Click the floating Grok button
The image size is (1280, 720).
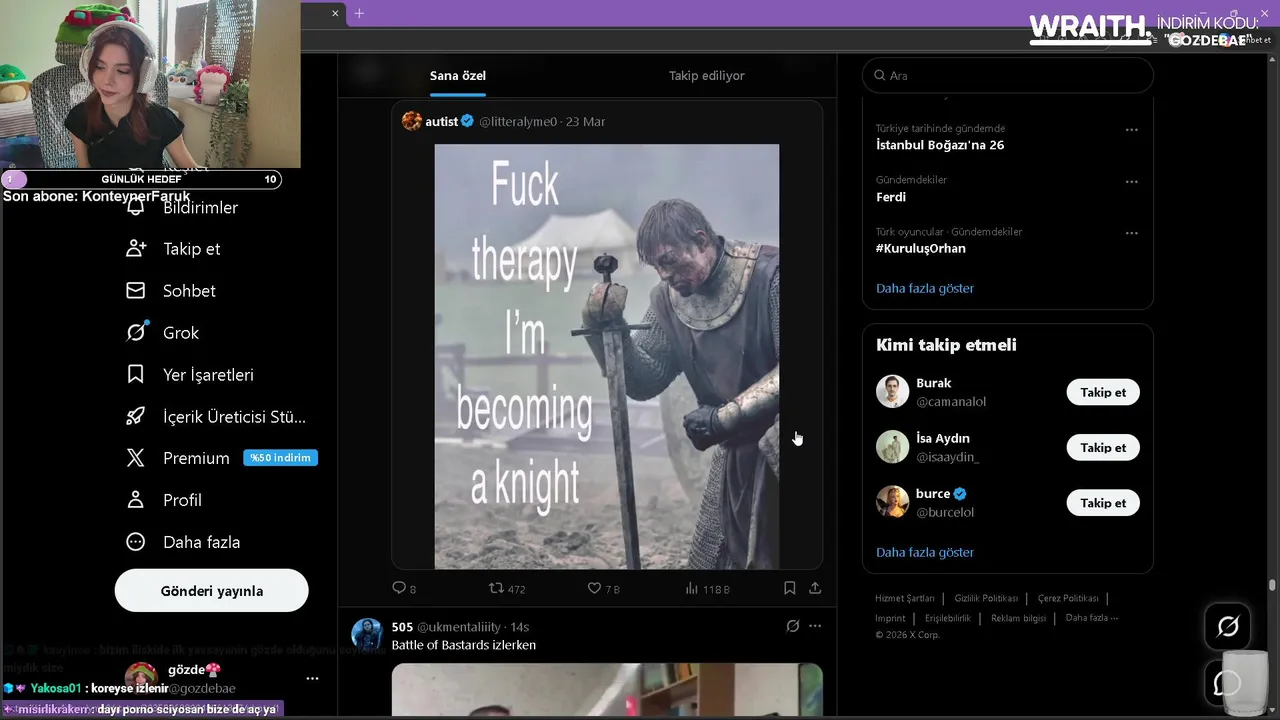(x=1228, y=627)
